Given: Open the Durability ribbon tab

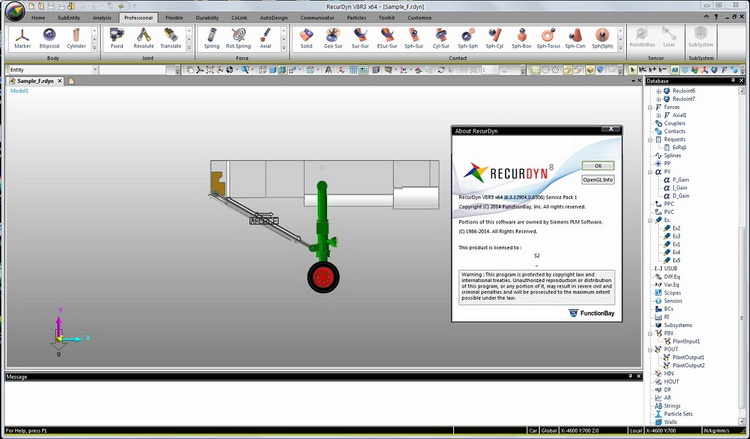Looking at the screenshot, I should click(207, 18).
